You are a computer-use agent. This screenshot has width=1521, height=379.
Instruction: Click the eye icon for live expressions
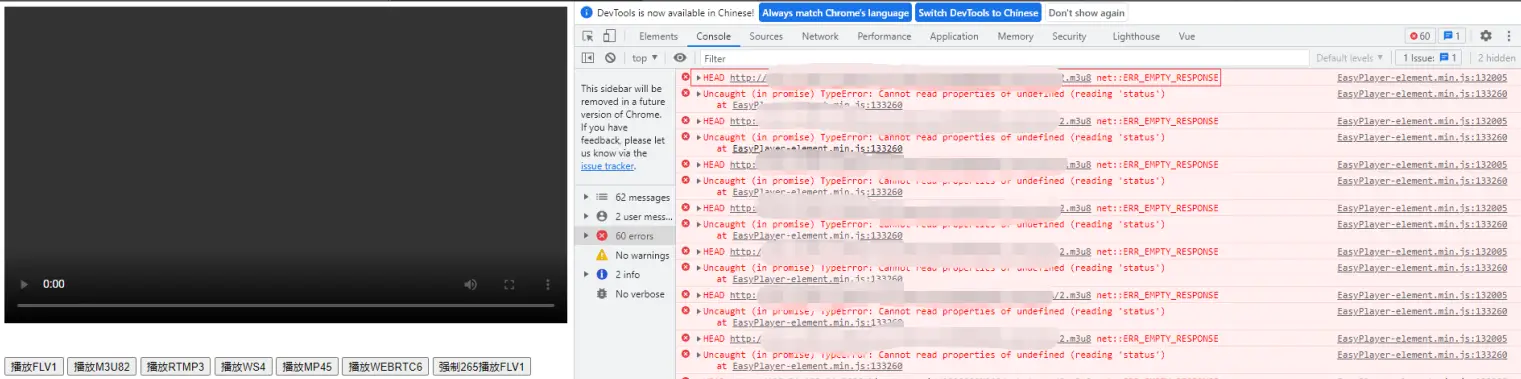pos(680,58)
